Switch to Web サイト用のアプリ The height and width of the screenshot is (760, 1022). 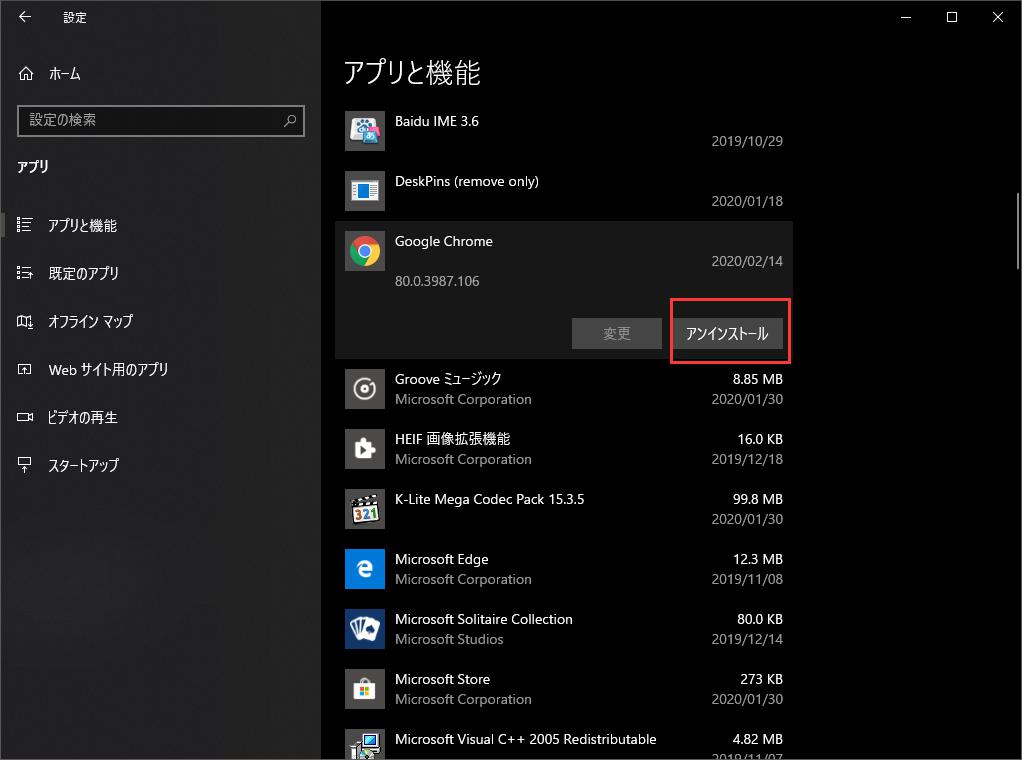pos(108,370)
